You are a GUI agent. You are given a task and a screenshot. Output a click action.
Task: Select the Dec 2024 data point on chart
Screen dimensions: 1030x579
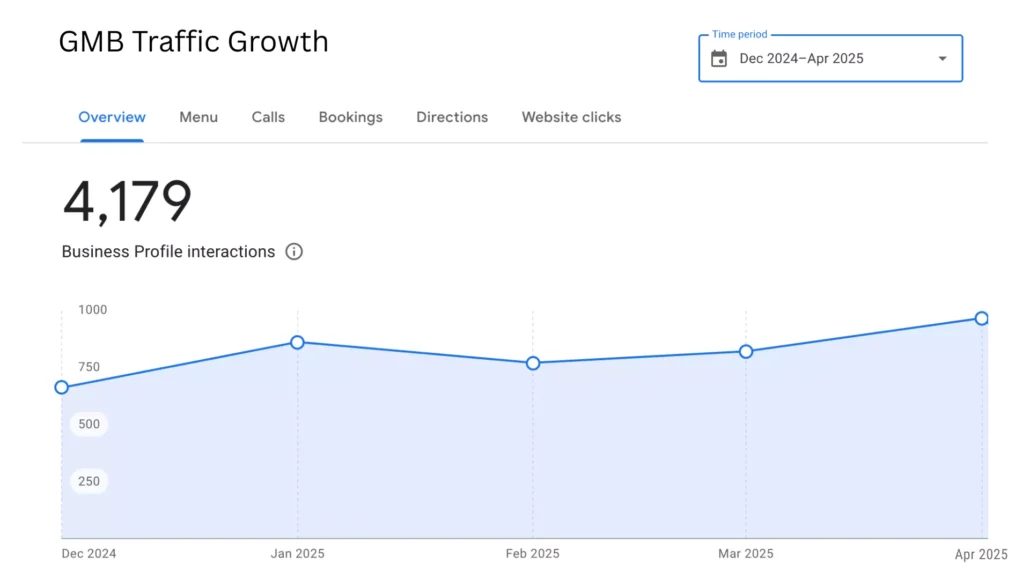62,387
